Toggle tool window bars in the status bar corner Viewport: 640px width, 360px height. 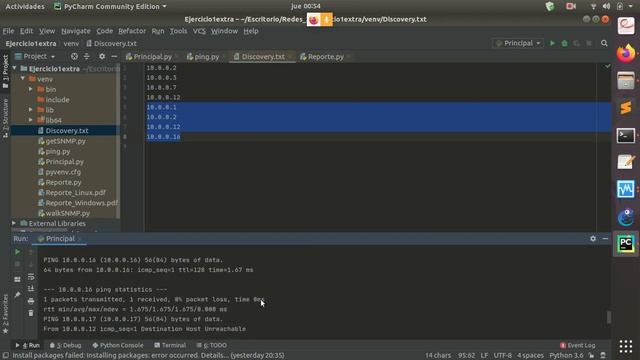pos(6,356)
